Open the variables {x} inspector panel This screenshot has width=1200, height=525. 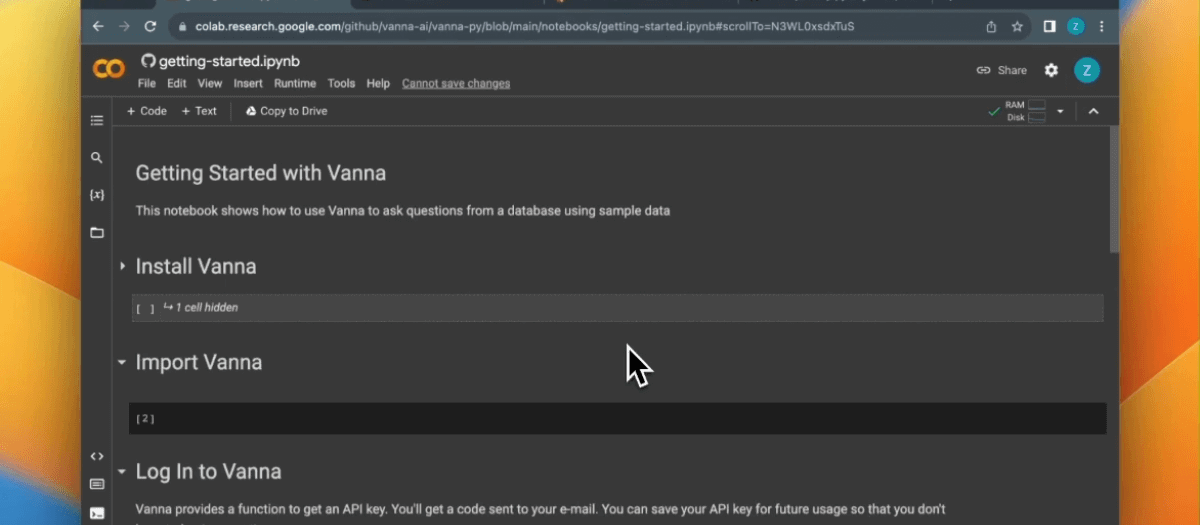coord(97,195)
